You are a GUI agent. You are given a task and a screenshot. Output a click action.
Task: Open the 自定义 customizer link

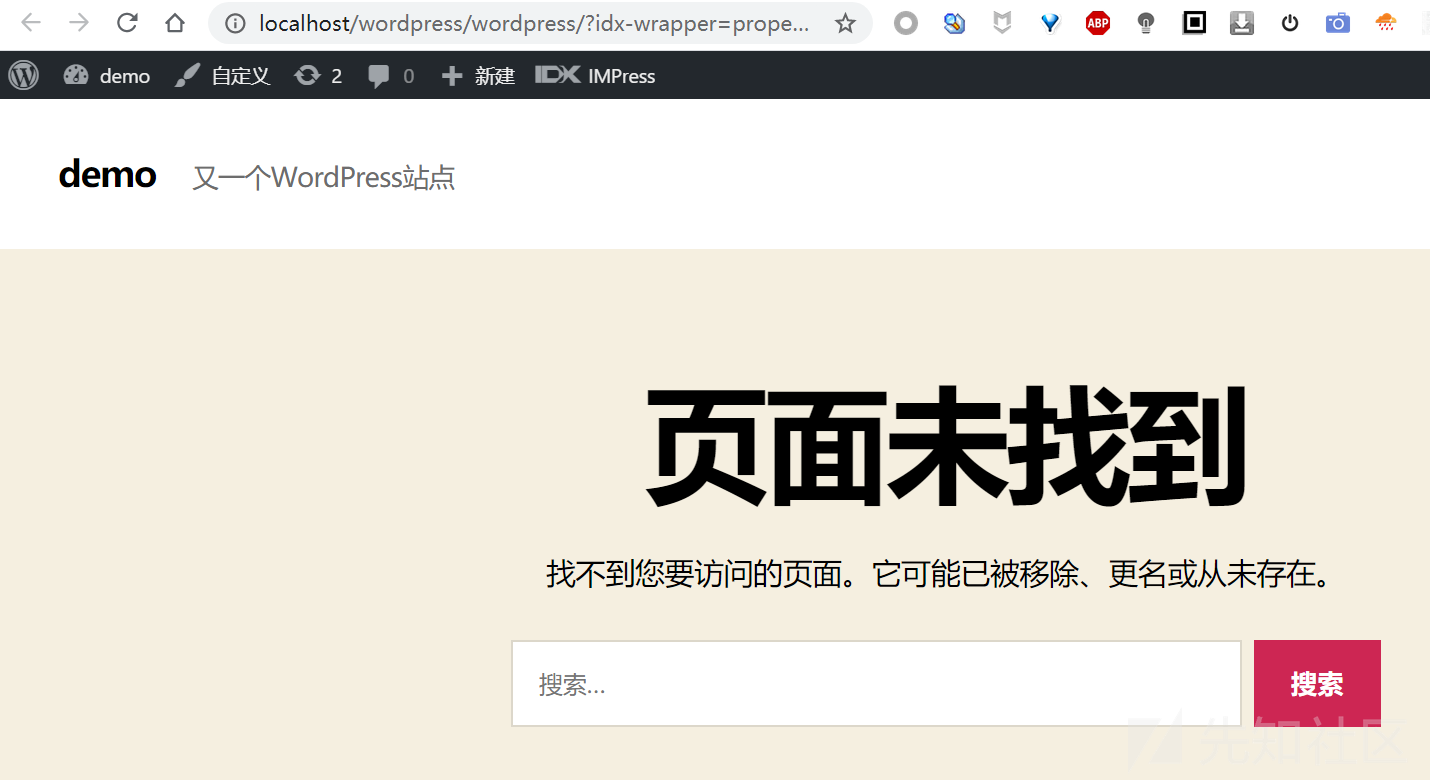tap(223, 76)
